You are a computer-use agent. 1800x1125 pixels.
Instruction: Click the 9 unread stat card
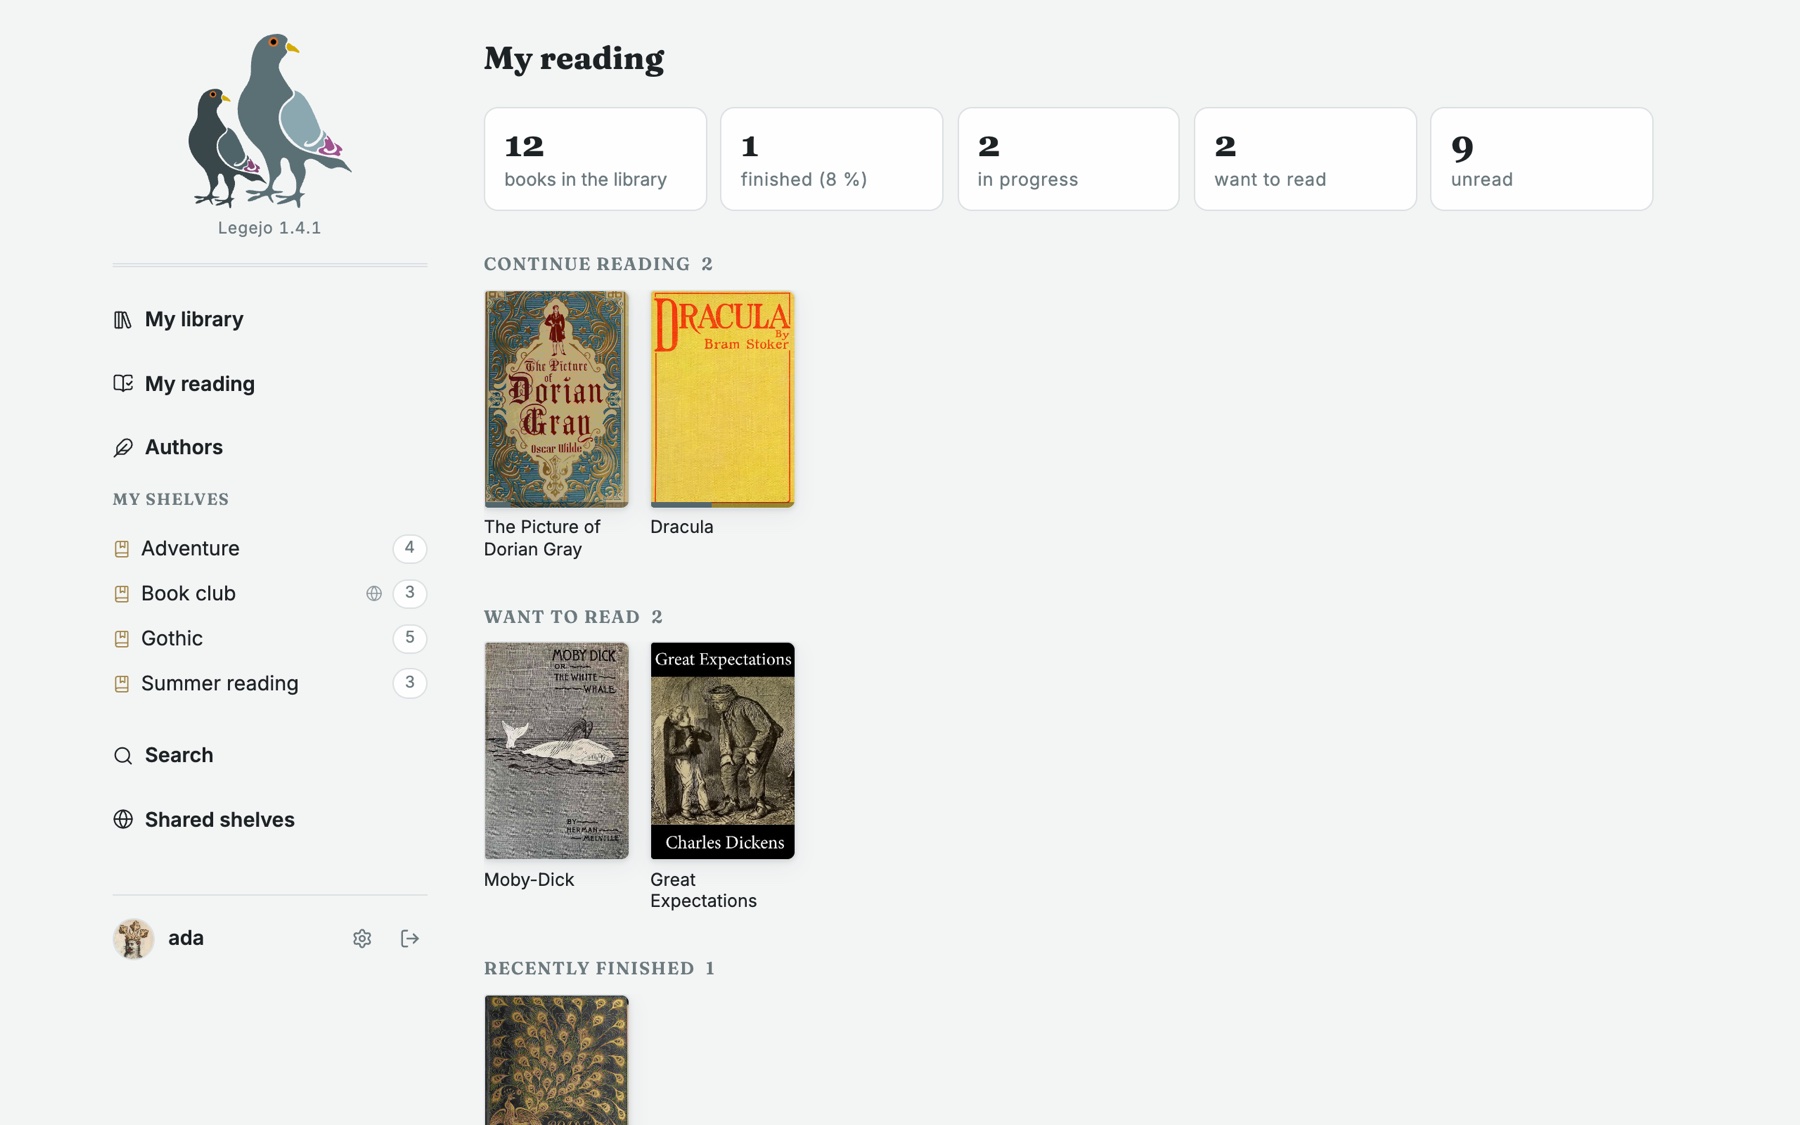point(1541,159)
